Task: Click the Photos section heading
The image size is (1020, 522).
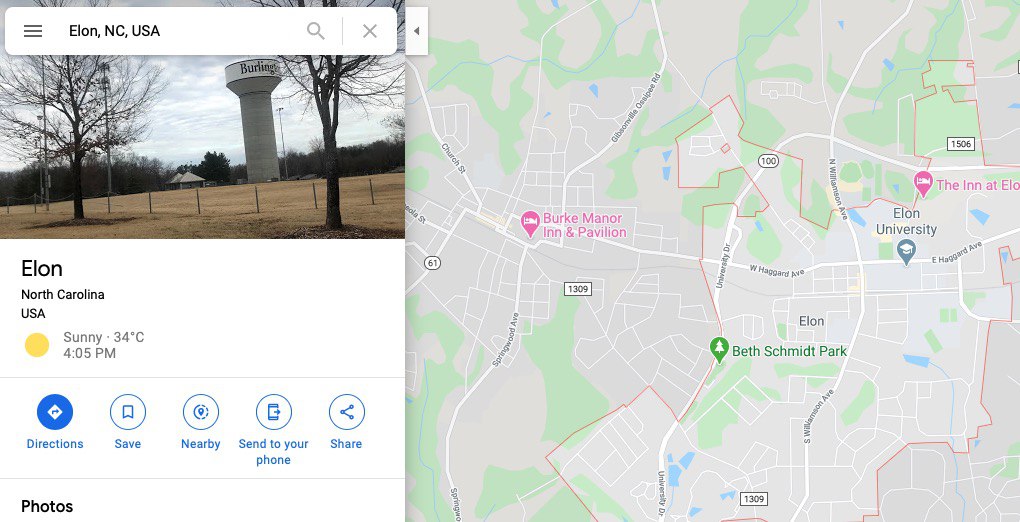Action: point(47,506)
